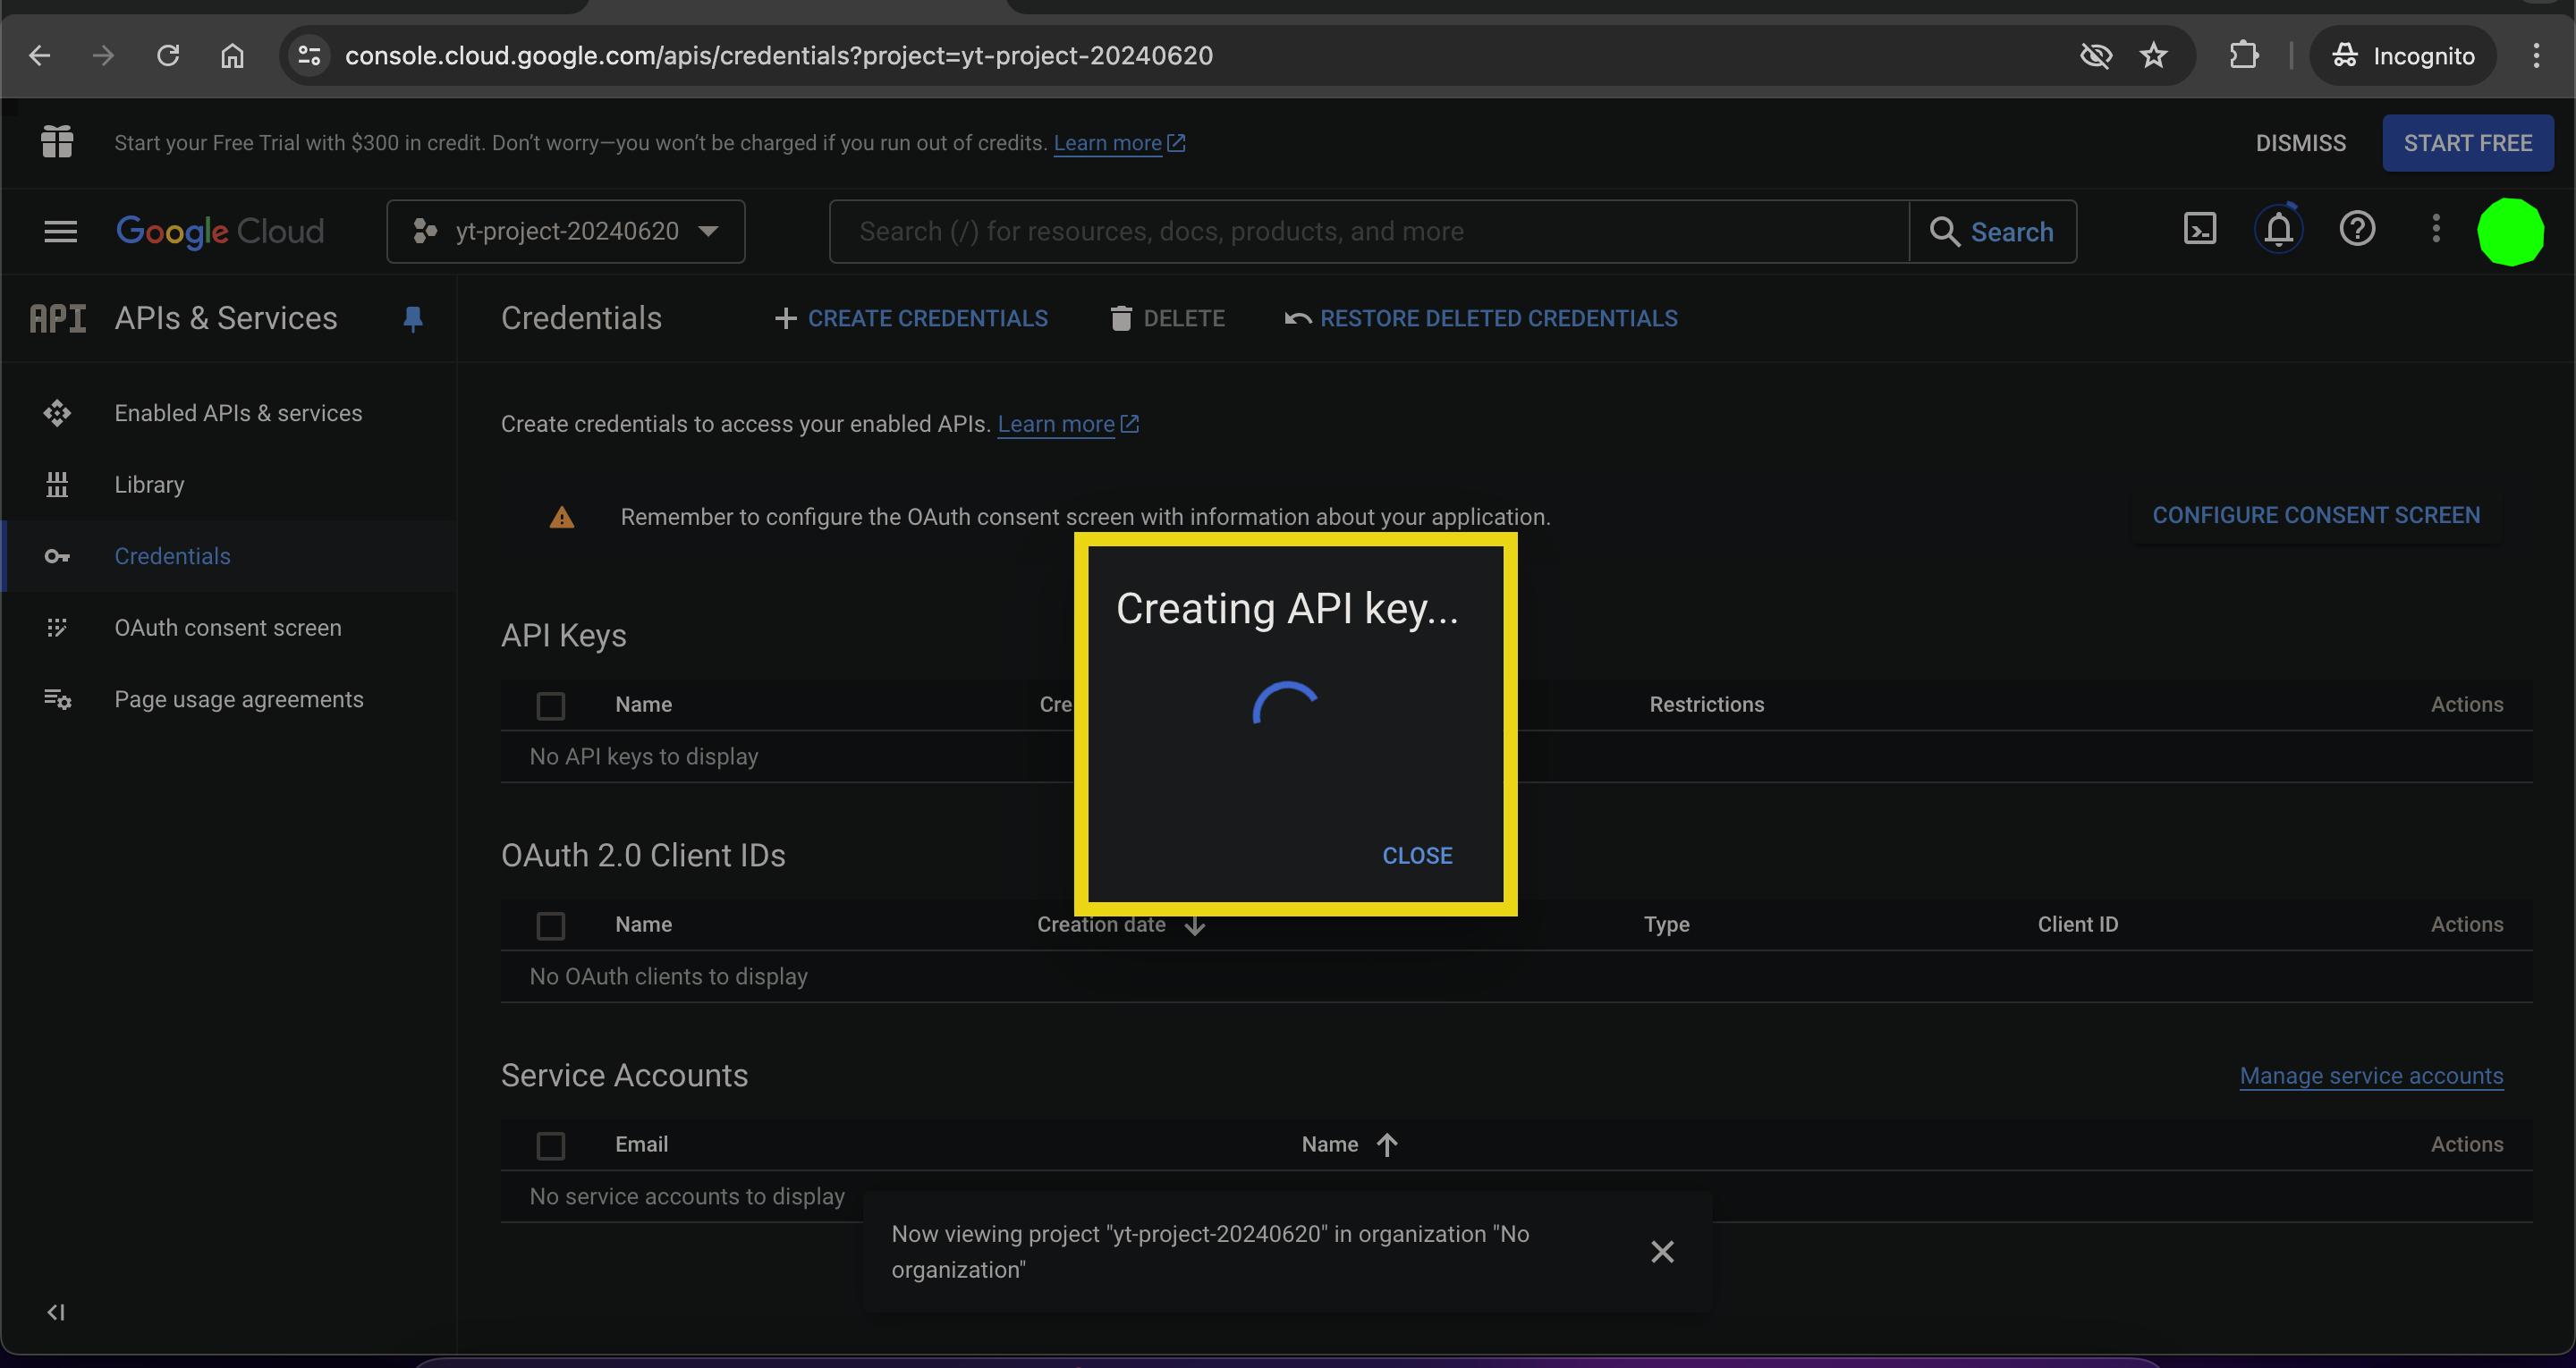Click CONFIGURE CONSENT SCREEN
This screenshot has width=2576, height=1368.
2316,515
